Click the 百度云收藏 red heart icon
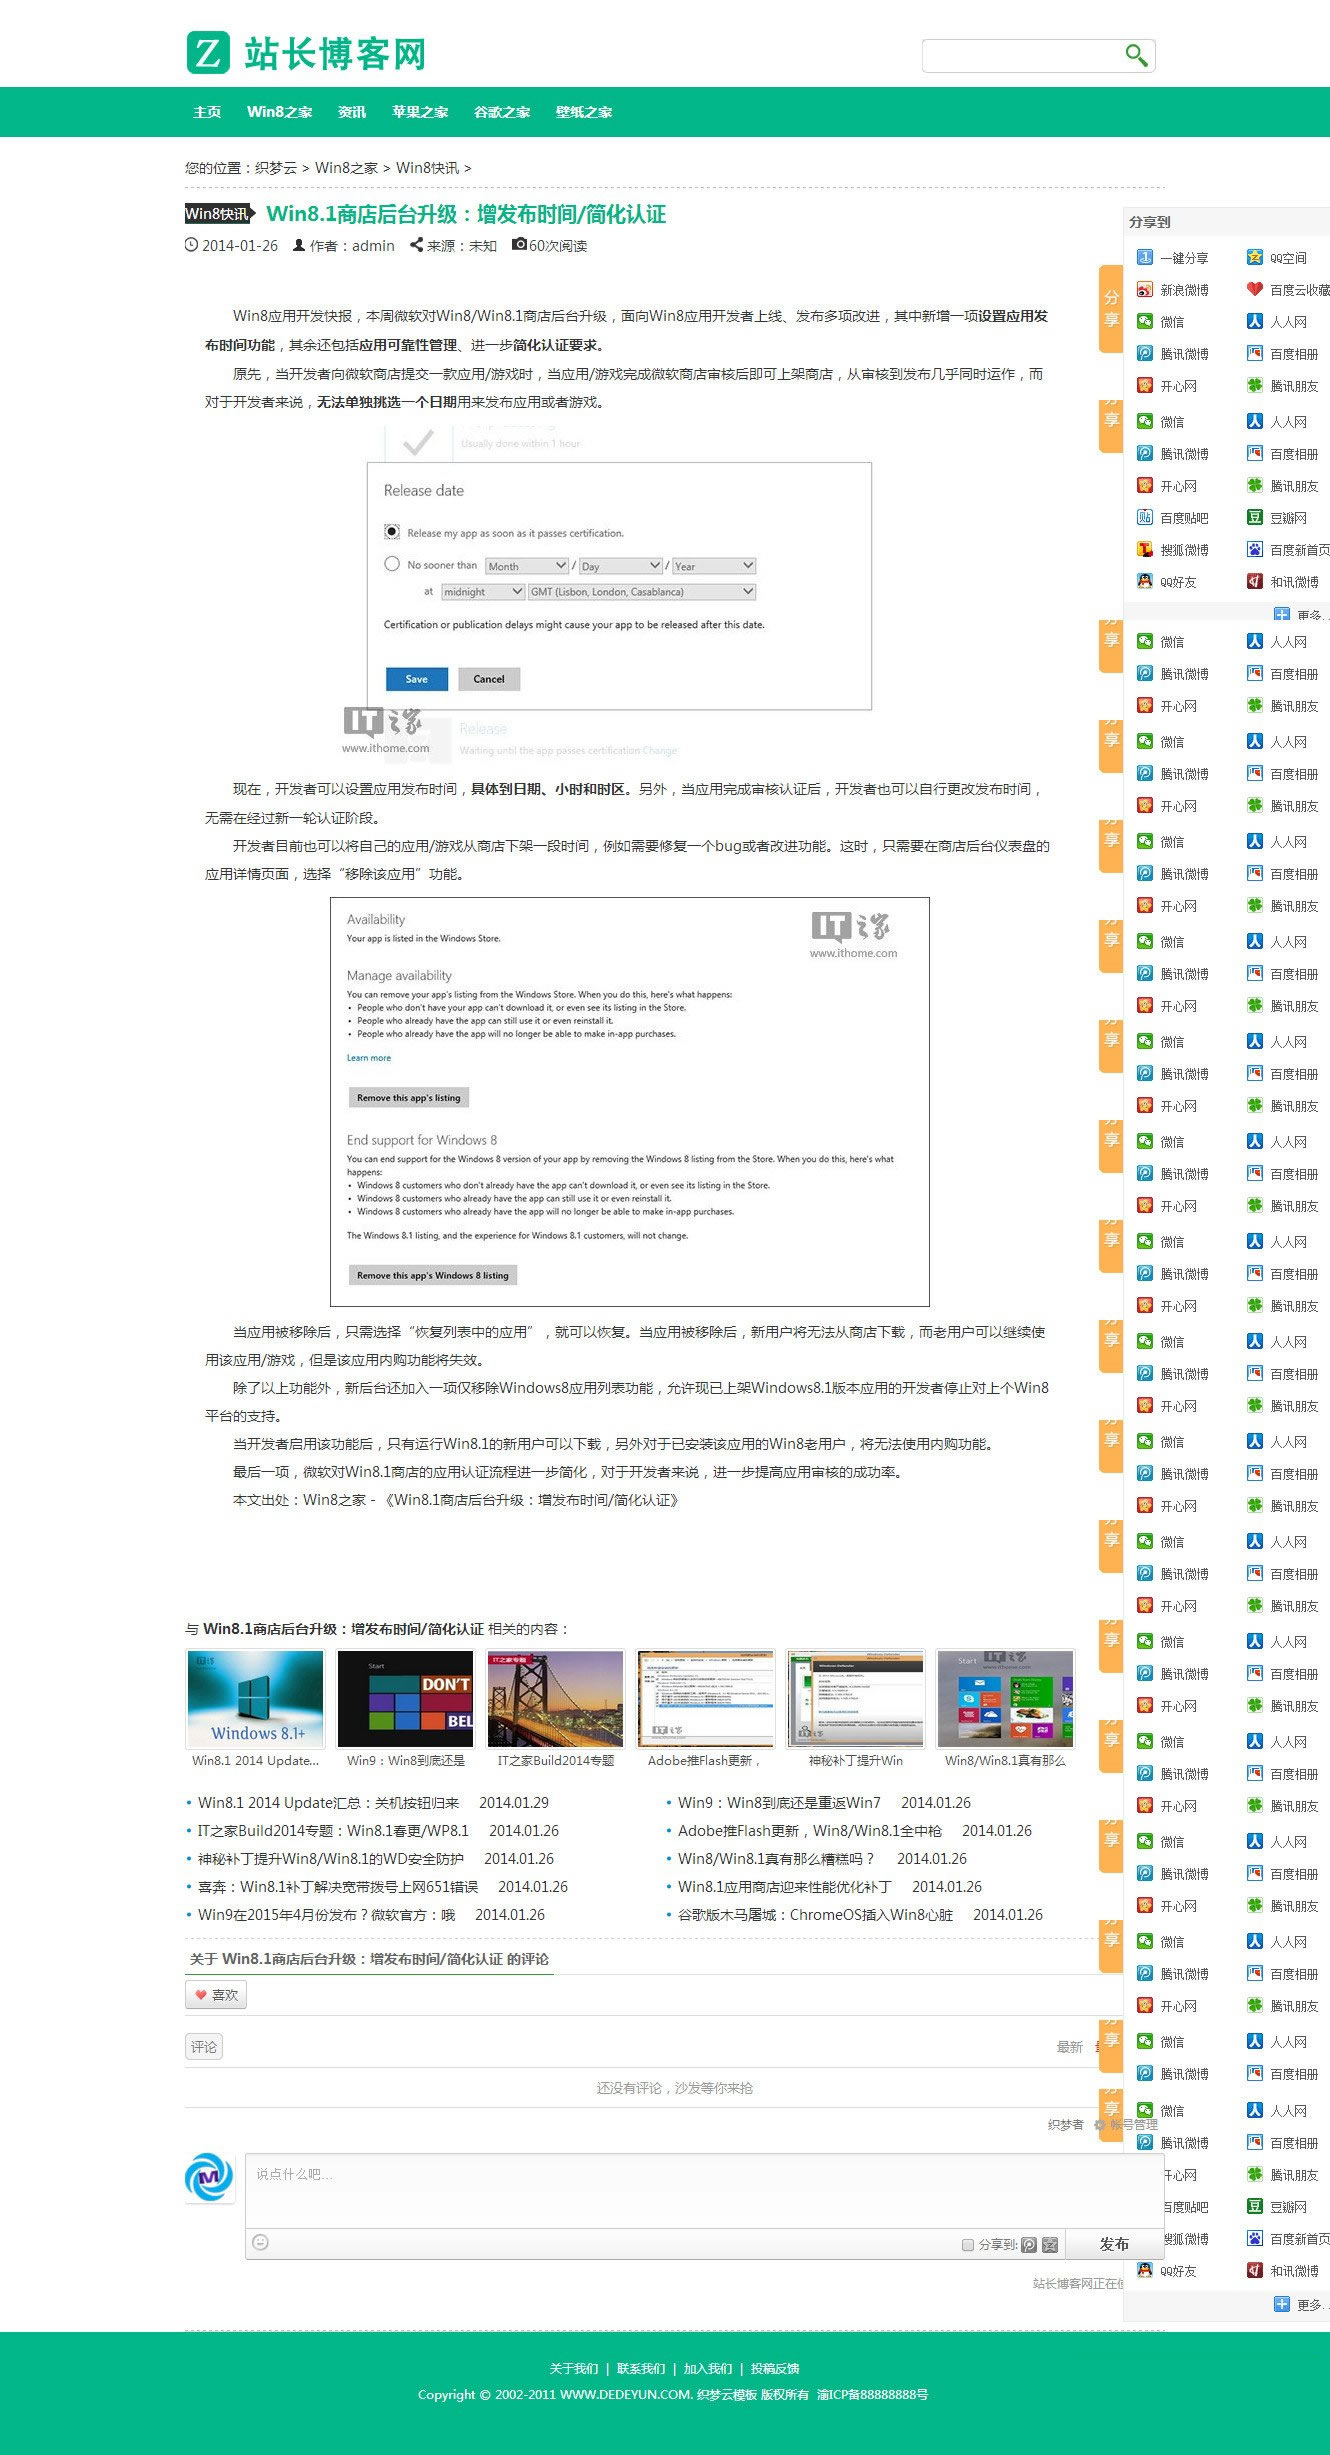Screen dimensions: 1330x2455 1255,290
